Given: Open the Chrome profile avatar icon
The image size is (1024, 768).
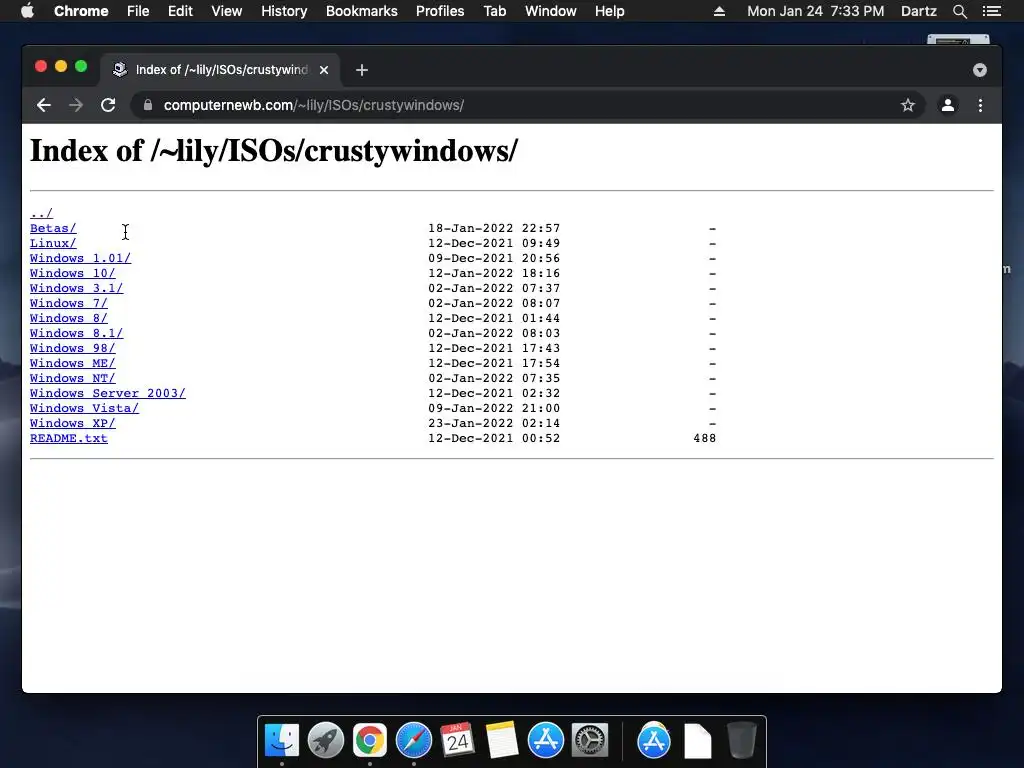Looking at the screenshot, I should pyautogui.click(x=948, y=105).
